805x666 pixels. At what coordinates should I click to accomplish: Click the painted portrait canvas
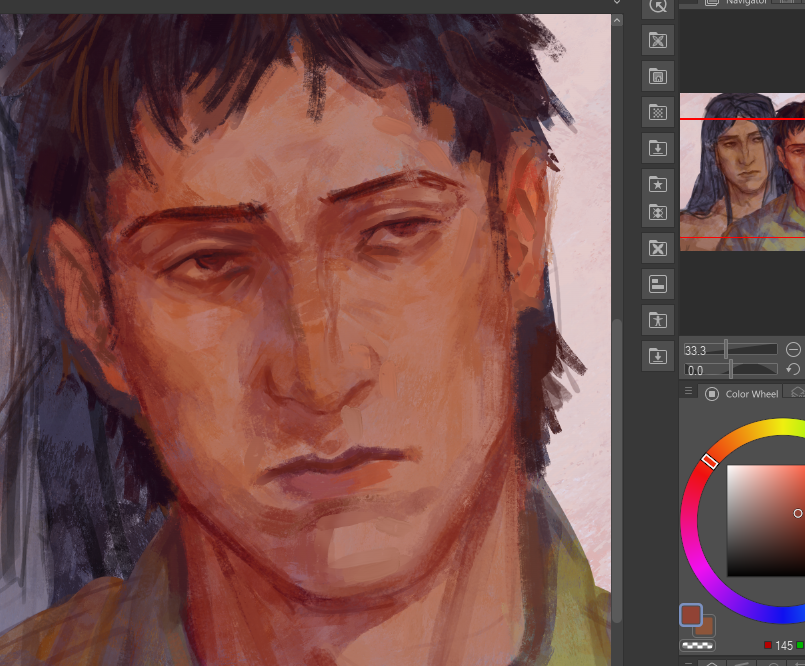[x=305, y=340]
